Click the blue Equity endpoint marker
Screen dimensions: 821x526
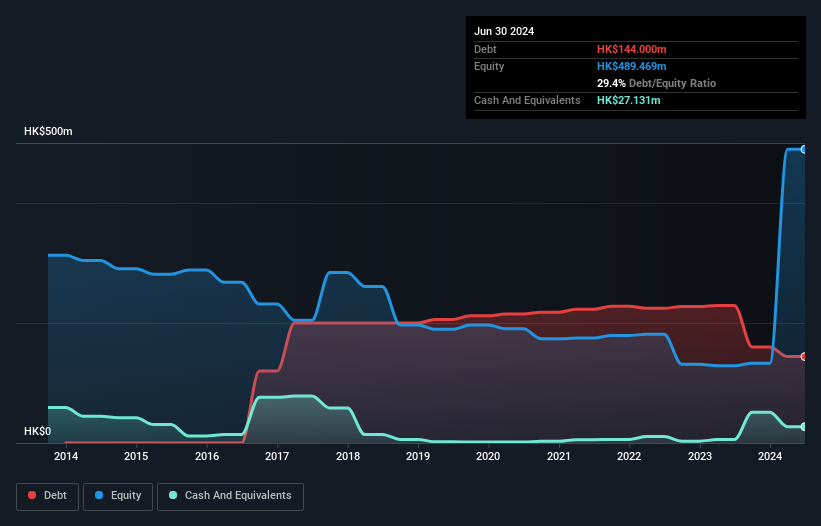coord(803,150)
